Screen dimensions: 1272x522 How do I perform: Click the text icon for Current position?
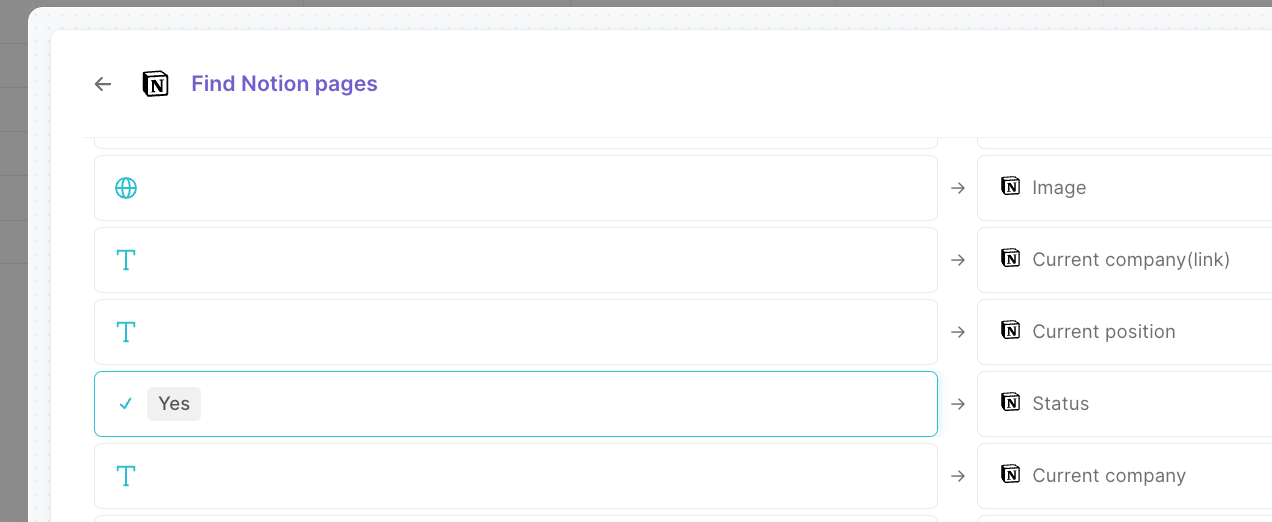pos(126,332)
